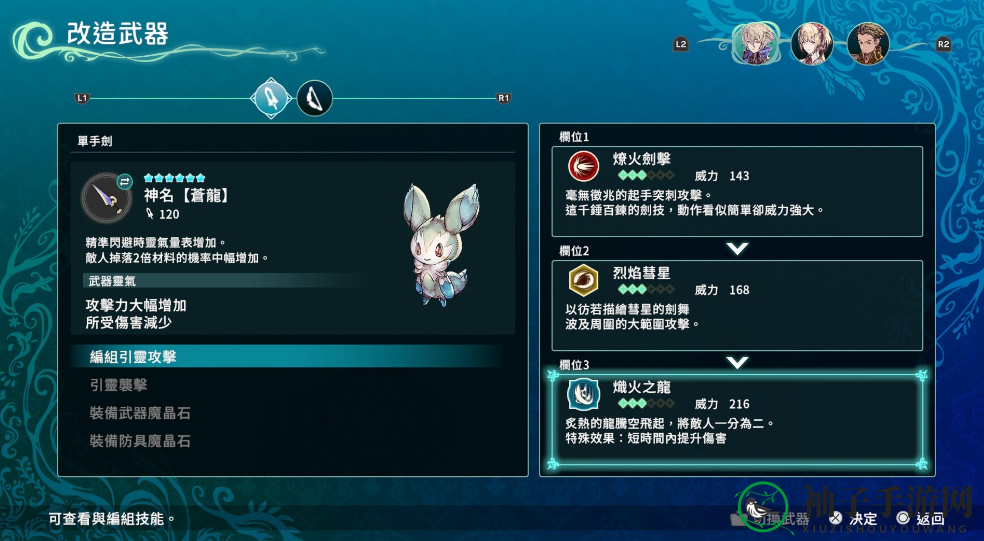Viewport: 984px width, 541px height.
Task: Click the 蒼龍 creature illustration
Action: 441,244
